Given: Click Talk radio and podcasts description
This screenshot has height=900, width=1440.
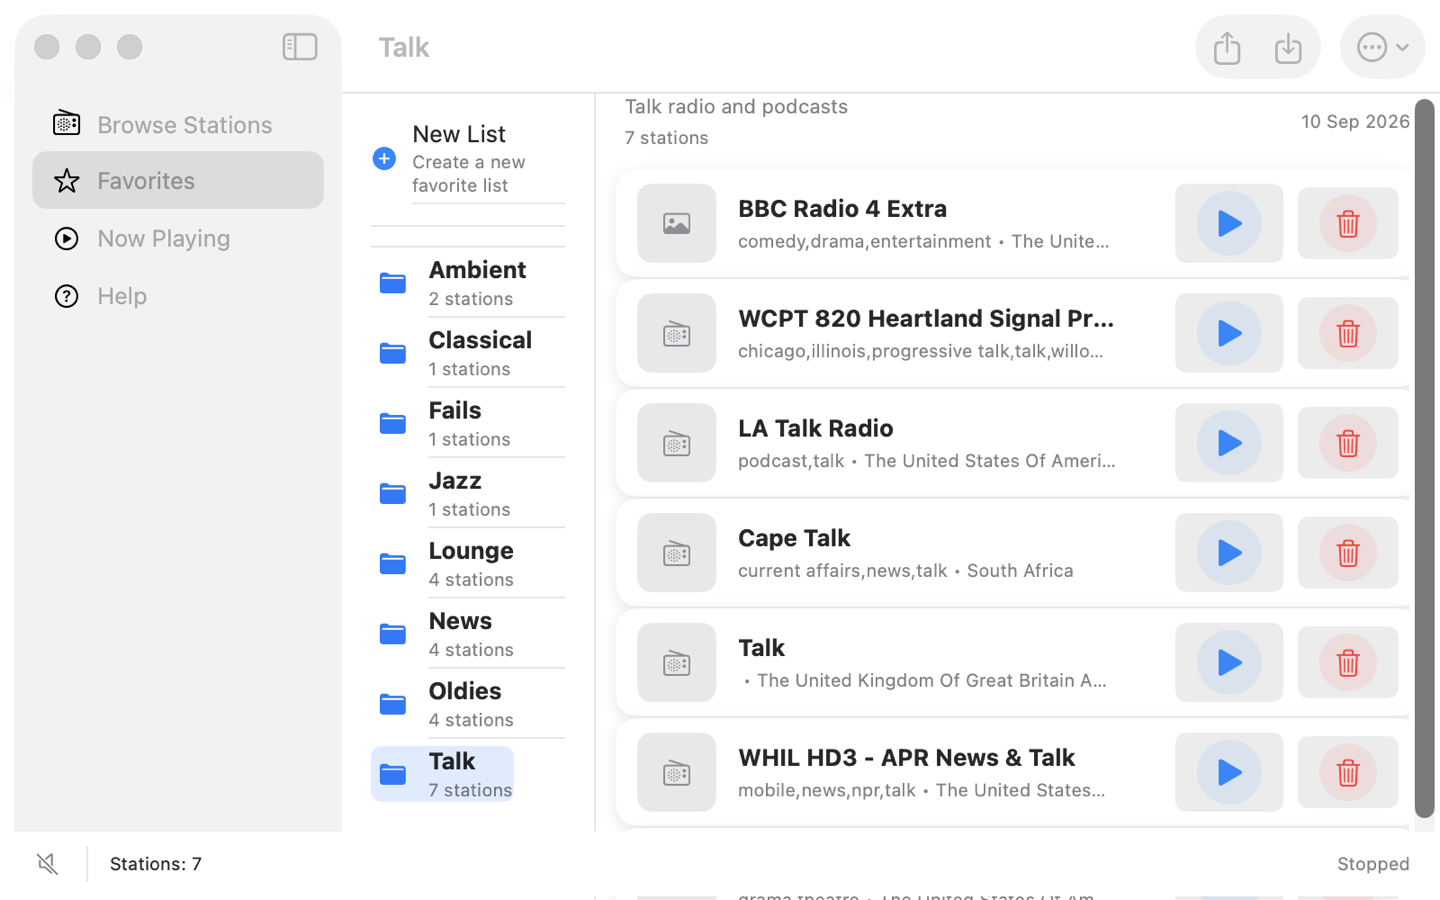Looking at the screenshot, I should point(736,106).
